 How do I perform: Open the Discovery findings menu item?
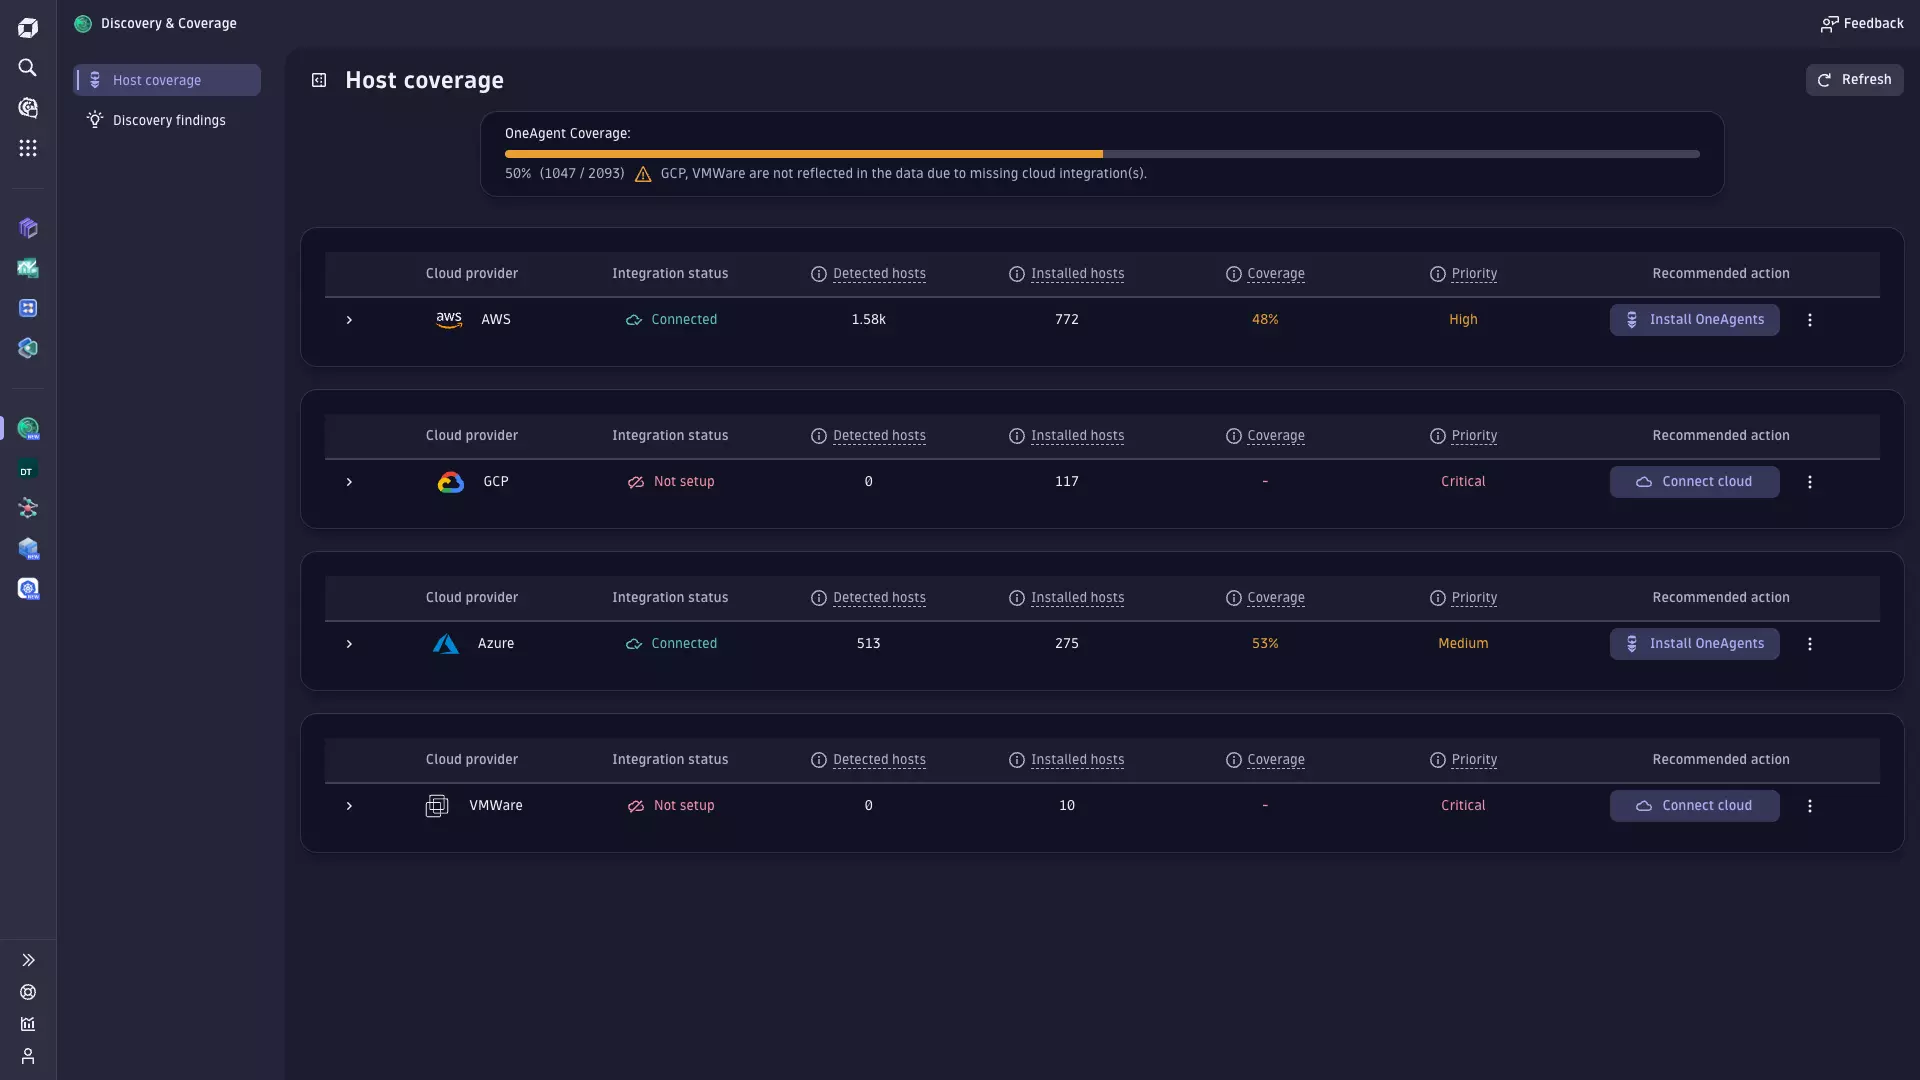(x=168, y=120)
